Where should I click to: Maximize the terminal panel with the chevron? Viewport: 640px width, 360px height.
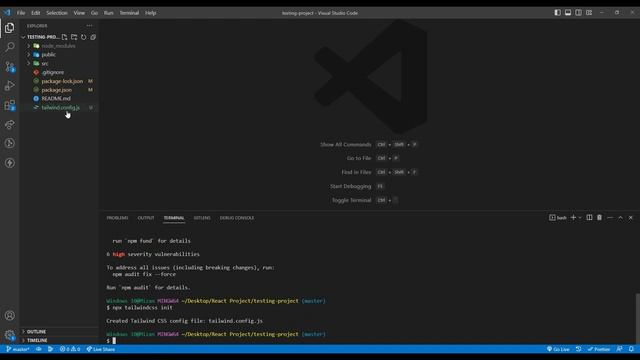[620, 218]
